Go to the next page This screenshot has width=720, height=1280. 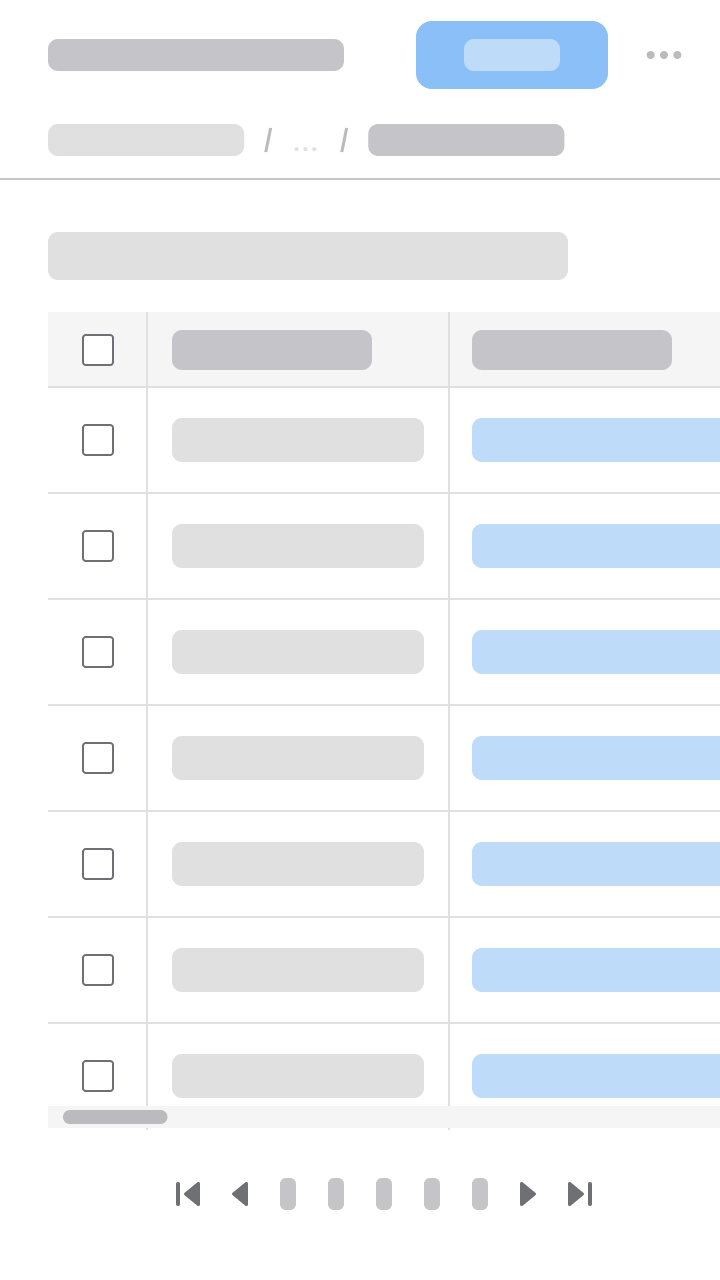[528, 1194]
